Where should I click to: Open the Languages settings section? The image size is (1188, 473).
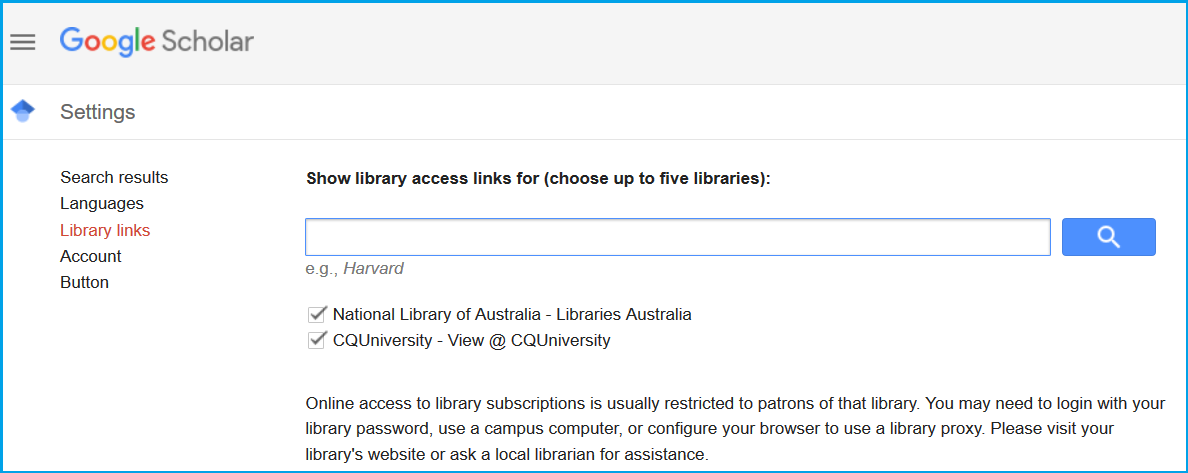102,204
